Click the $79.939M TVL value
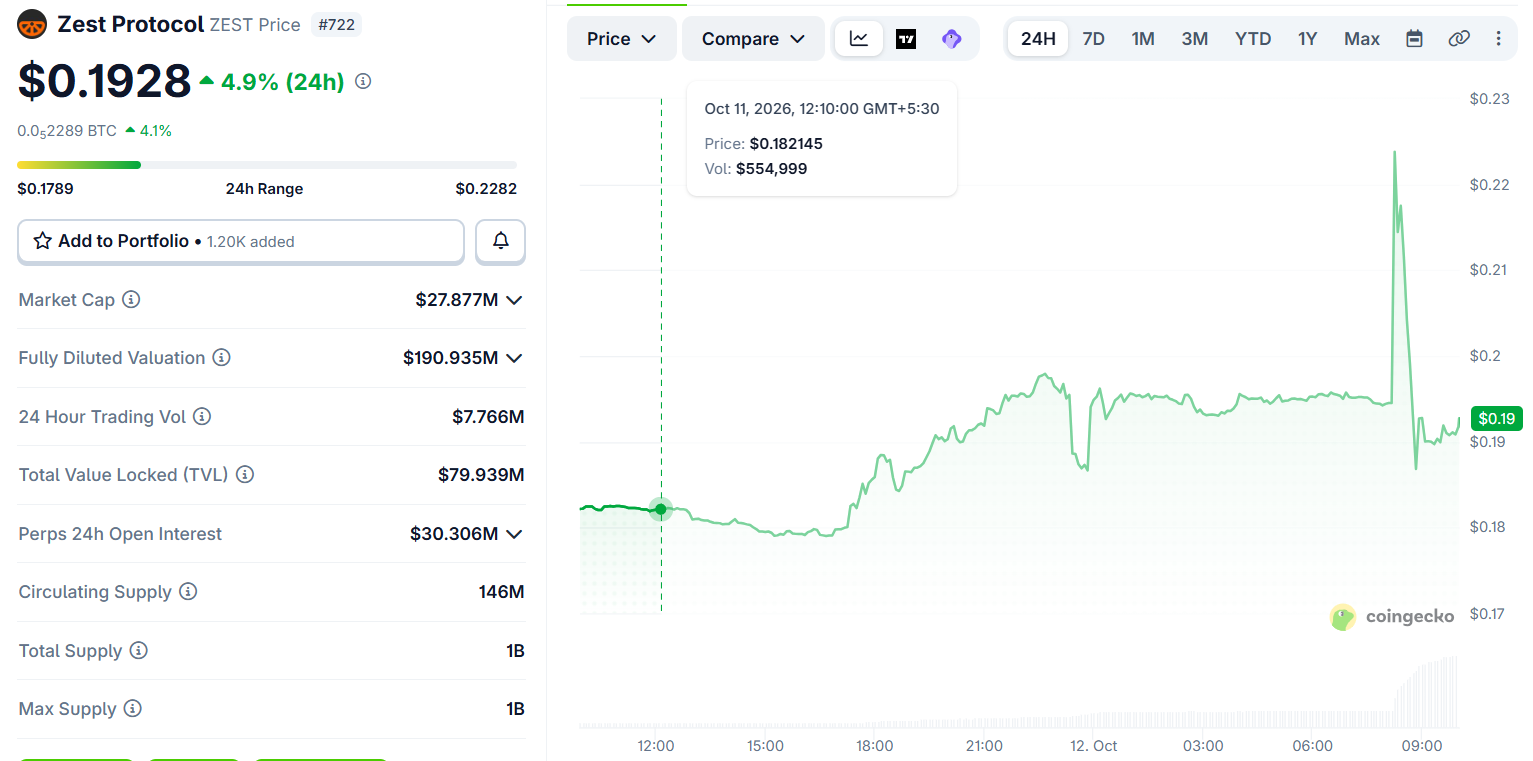Viewport: 1533px width, 761px height. (481, 475)
